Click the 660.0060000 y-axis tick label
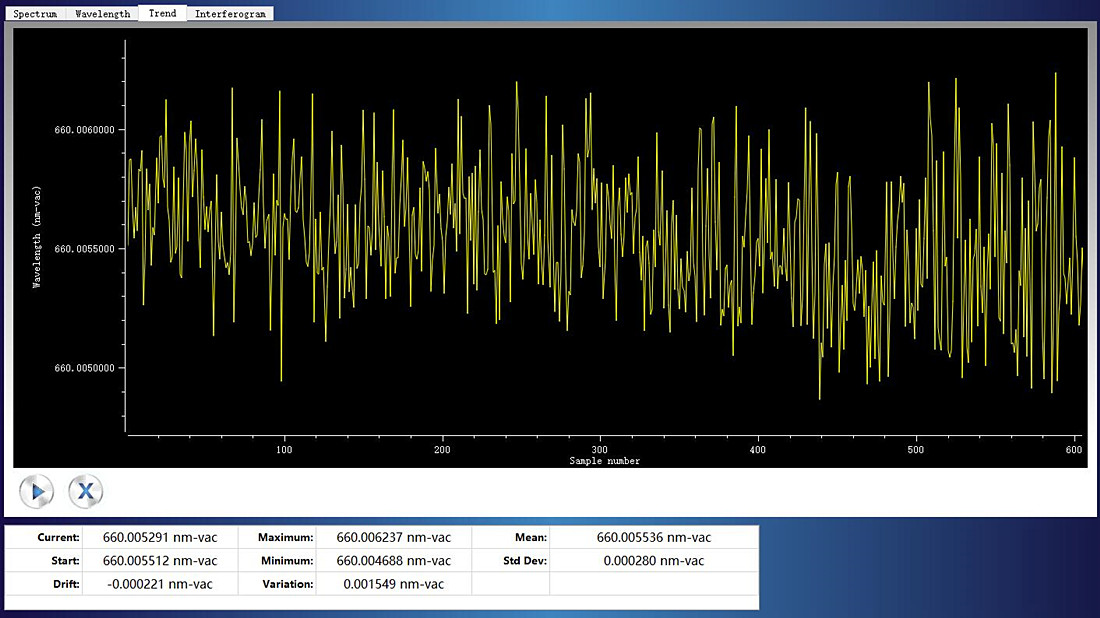Viewport: 1100px width, 618px height. tap(84, 130)
